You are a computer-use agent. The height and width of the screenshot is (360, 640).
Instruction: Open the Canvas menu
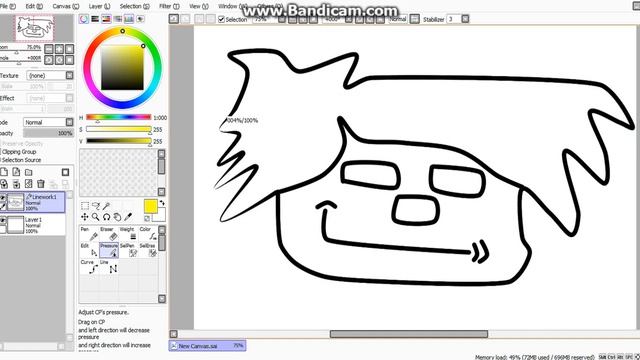[66, 6]
